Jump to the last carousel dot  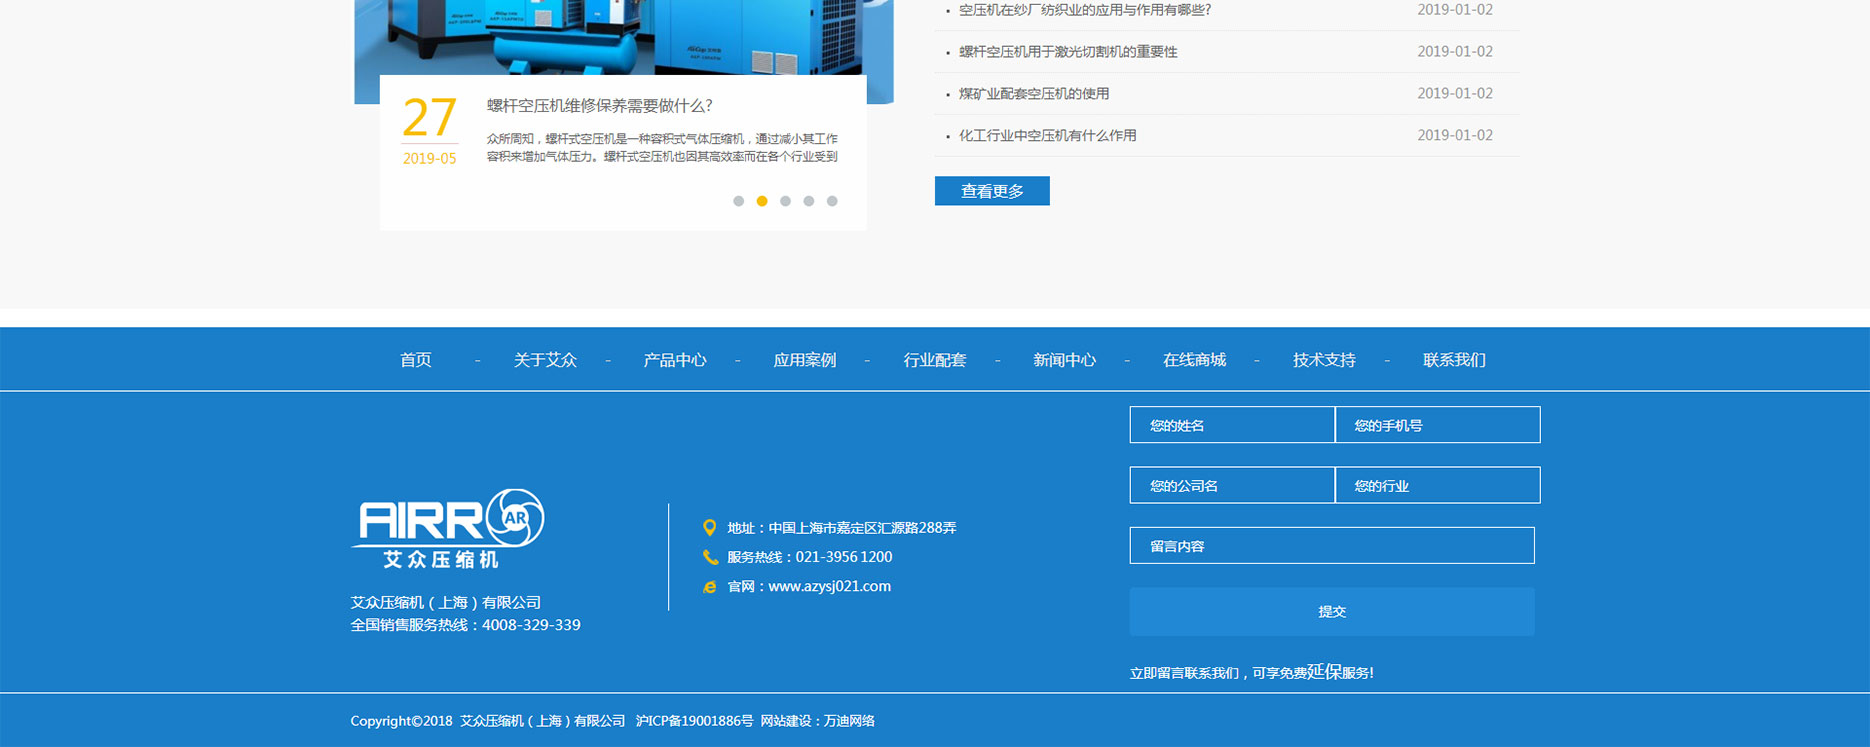tap(832, 201)
